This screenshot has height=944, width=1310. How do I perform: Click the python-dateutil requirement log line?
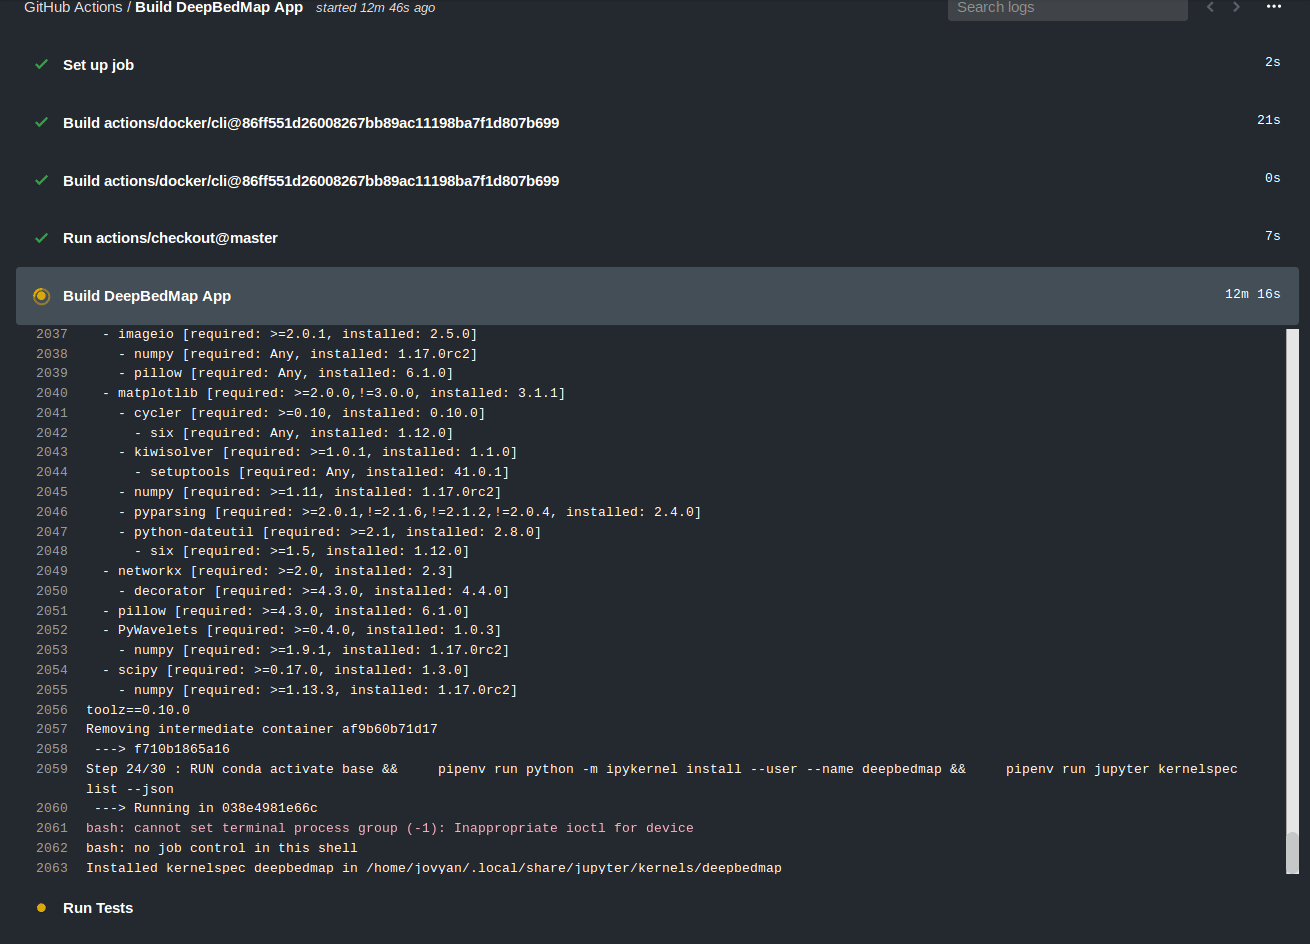coord(330,532)
